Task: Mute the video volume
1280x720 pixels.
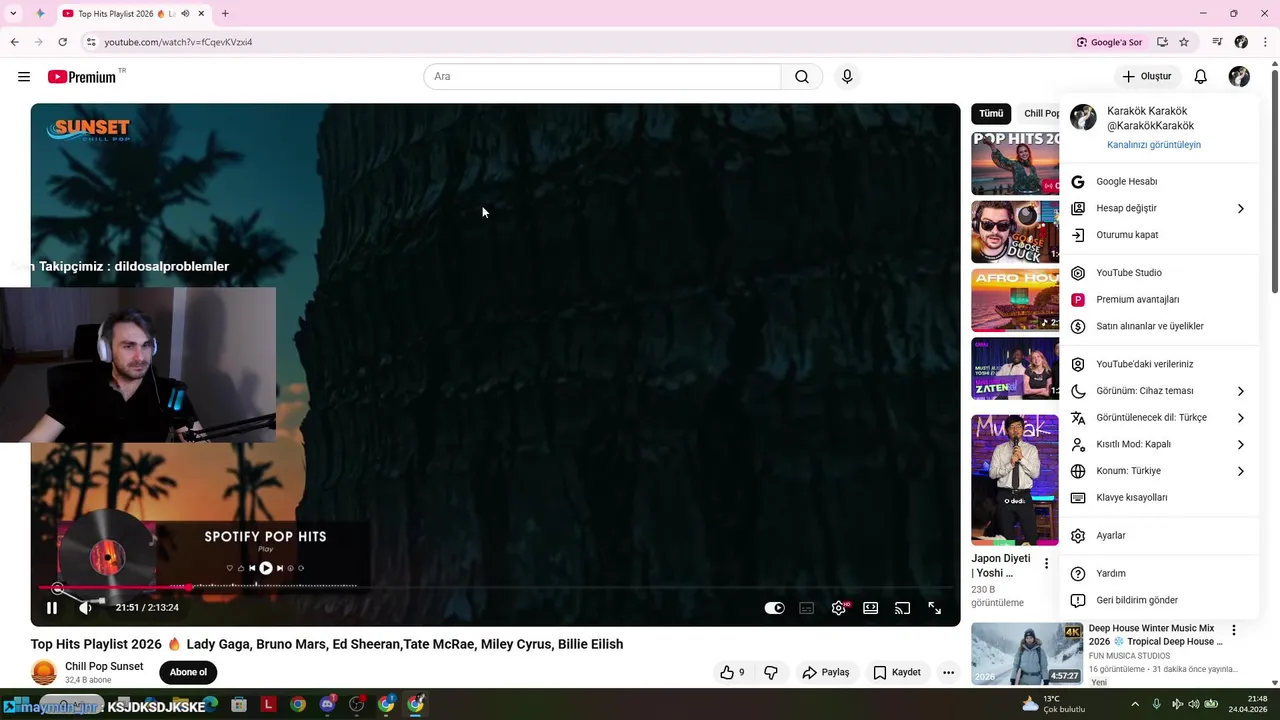Action: [86, 608]
